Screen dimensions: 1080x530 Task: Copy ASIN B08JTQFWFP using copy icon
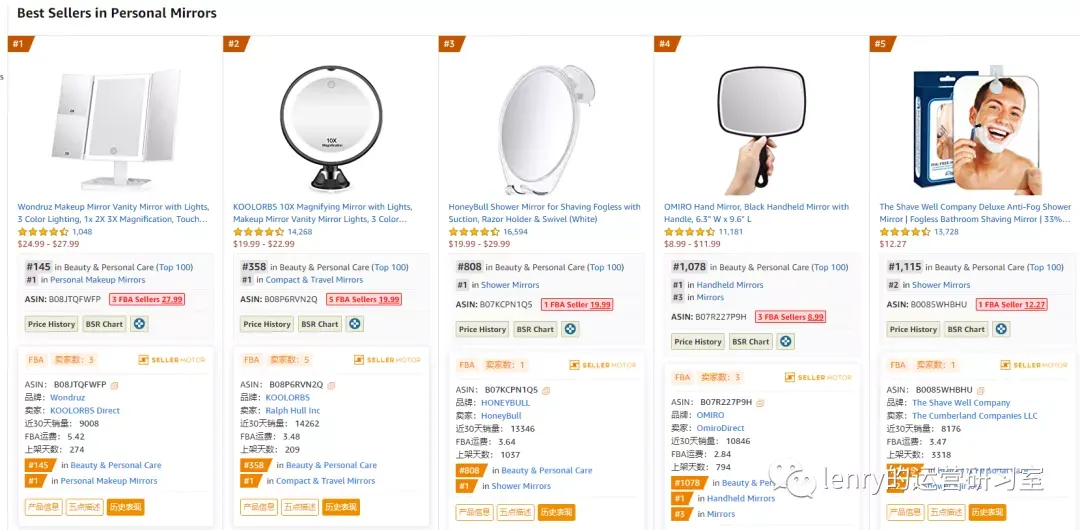tap(115, 385)
